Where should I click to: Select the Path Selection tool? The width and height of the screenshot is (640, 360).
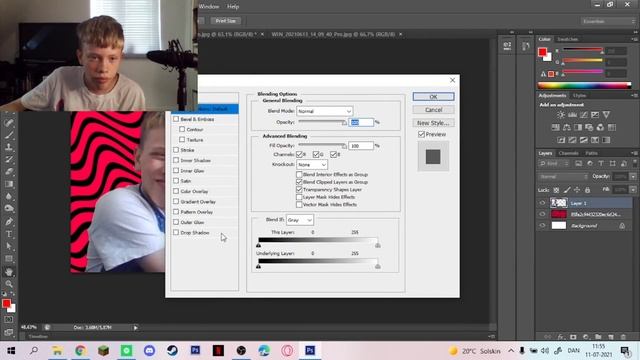[9, 246]
